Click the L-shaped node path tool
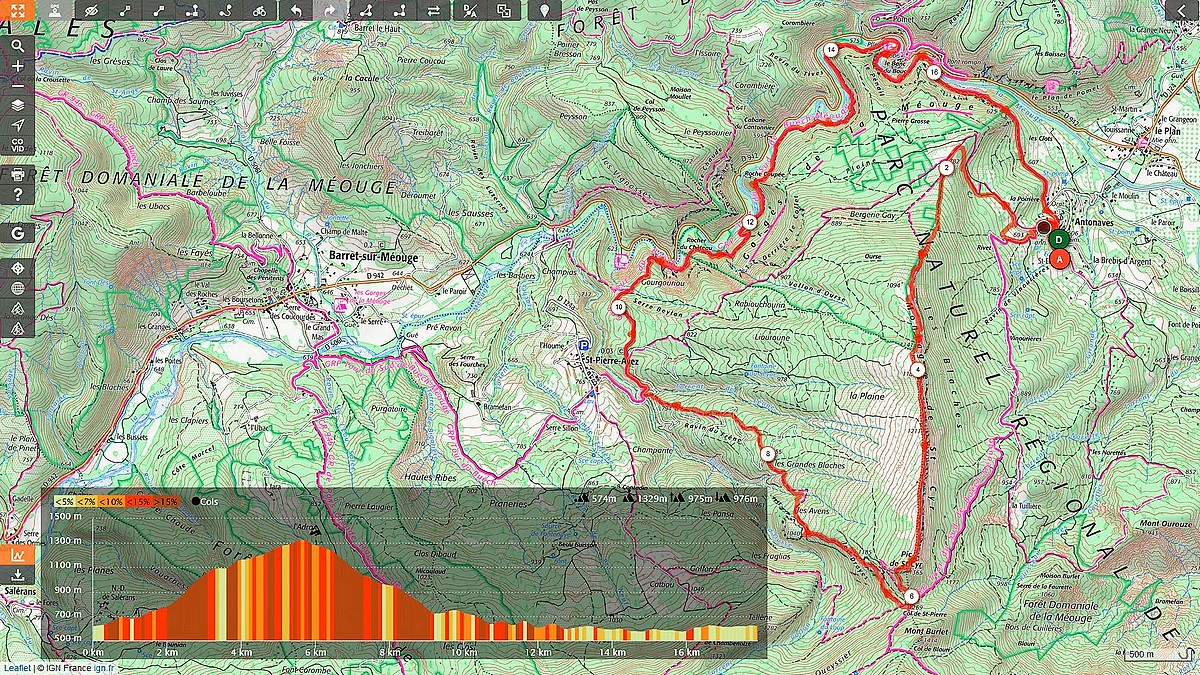Image resolution: width=1200 pixels, height=675 pixels. pyautogui.click(x=399, y=11)
